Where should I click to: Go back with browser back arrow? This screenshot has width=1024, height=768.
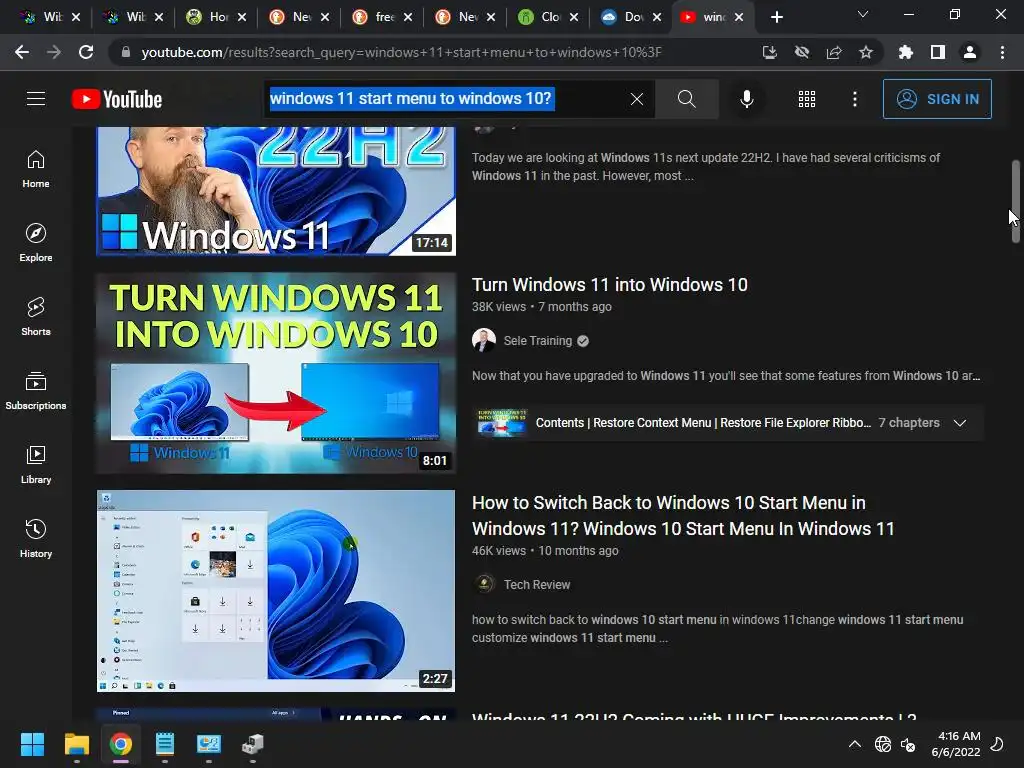point(22,52)
